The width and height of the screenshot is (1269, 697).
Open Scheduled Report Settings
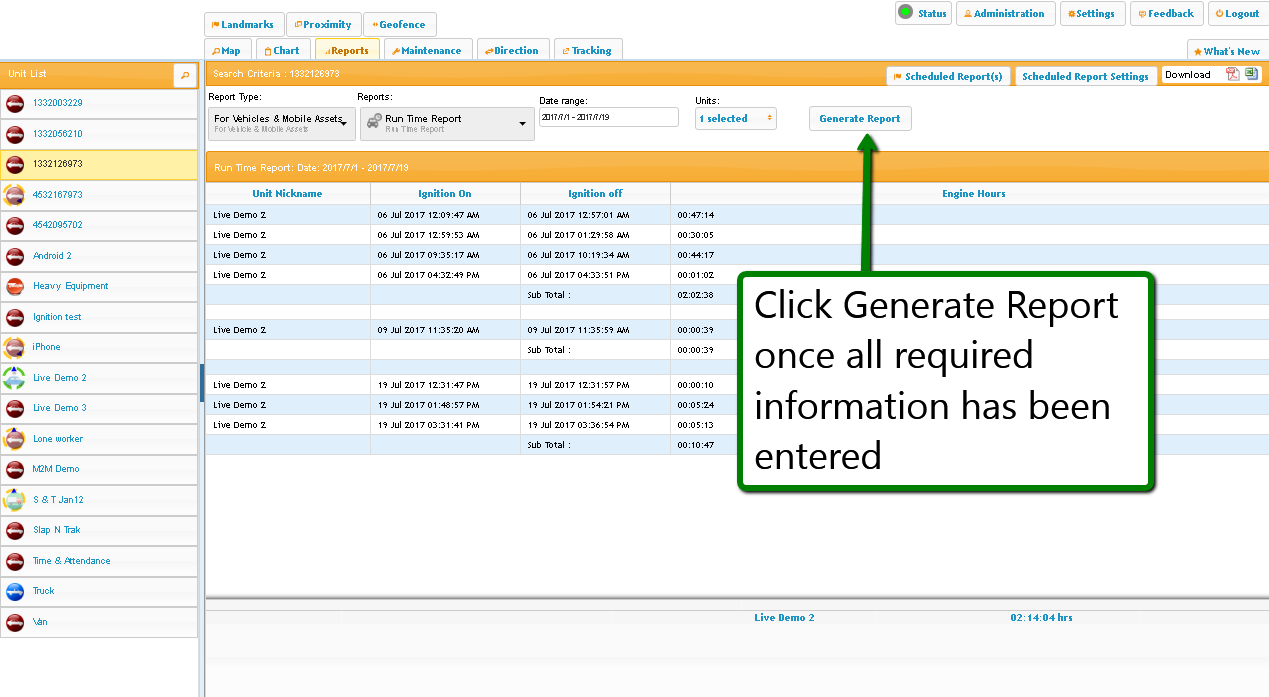[x=1086, y=77]
